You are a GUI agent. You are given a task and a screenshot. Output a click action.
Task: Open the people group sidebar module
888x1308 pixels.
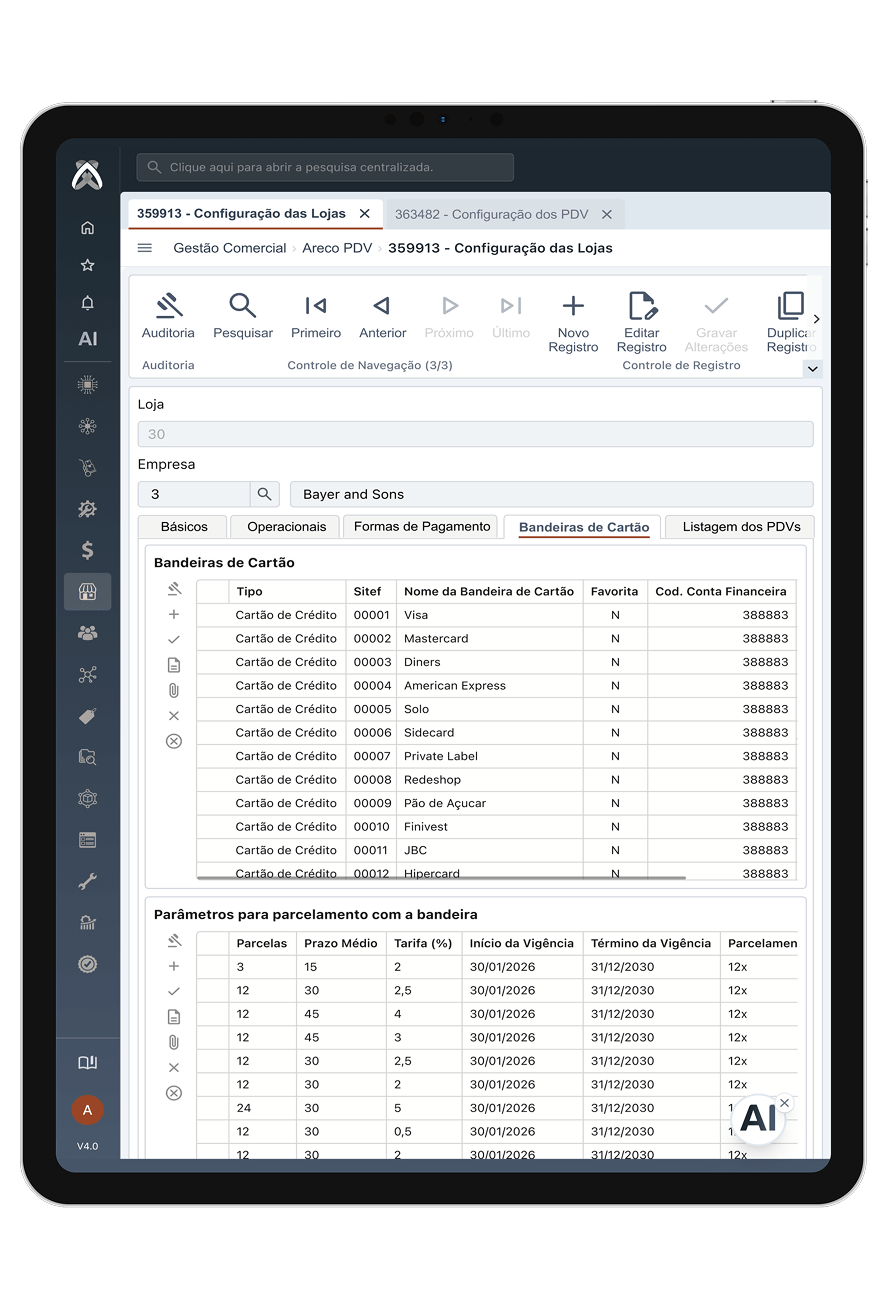click(87, 633)
